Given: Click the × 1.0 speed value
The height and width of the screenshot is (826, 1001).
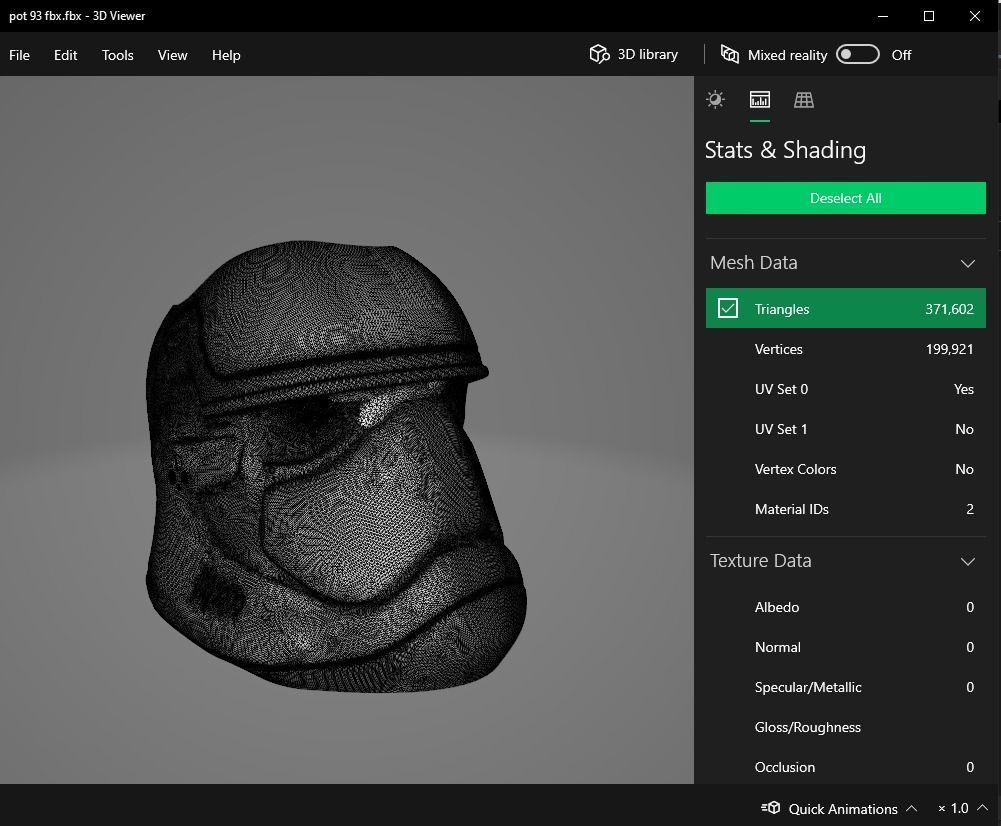Looking at the screenshot, I should click(953, 808).
